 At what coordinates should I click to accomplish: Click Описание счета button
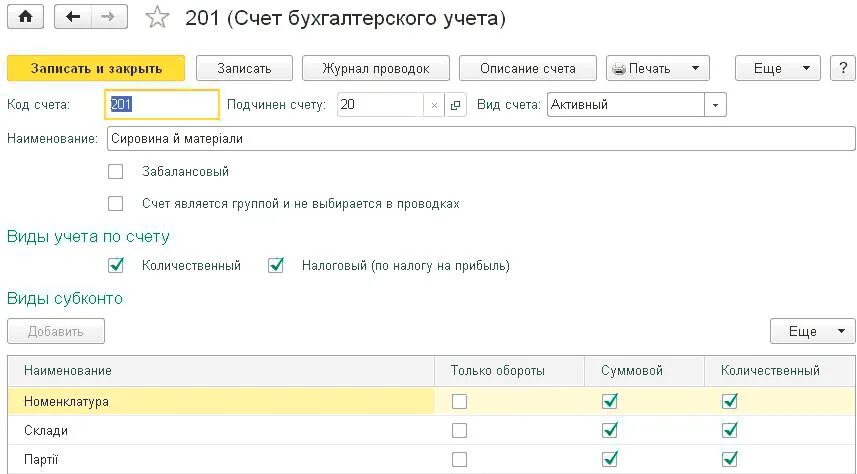(527, 68)
